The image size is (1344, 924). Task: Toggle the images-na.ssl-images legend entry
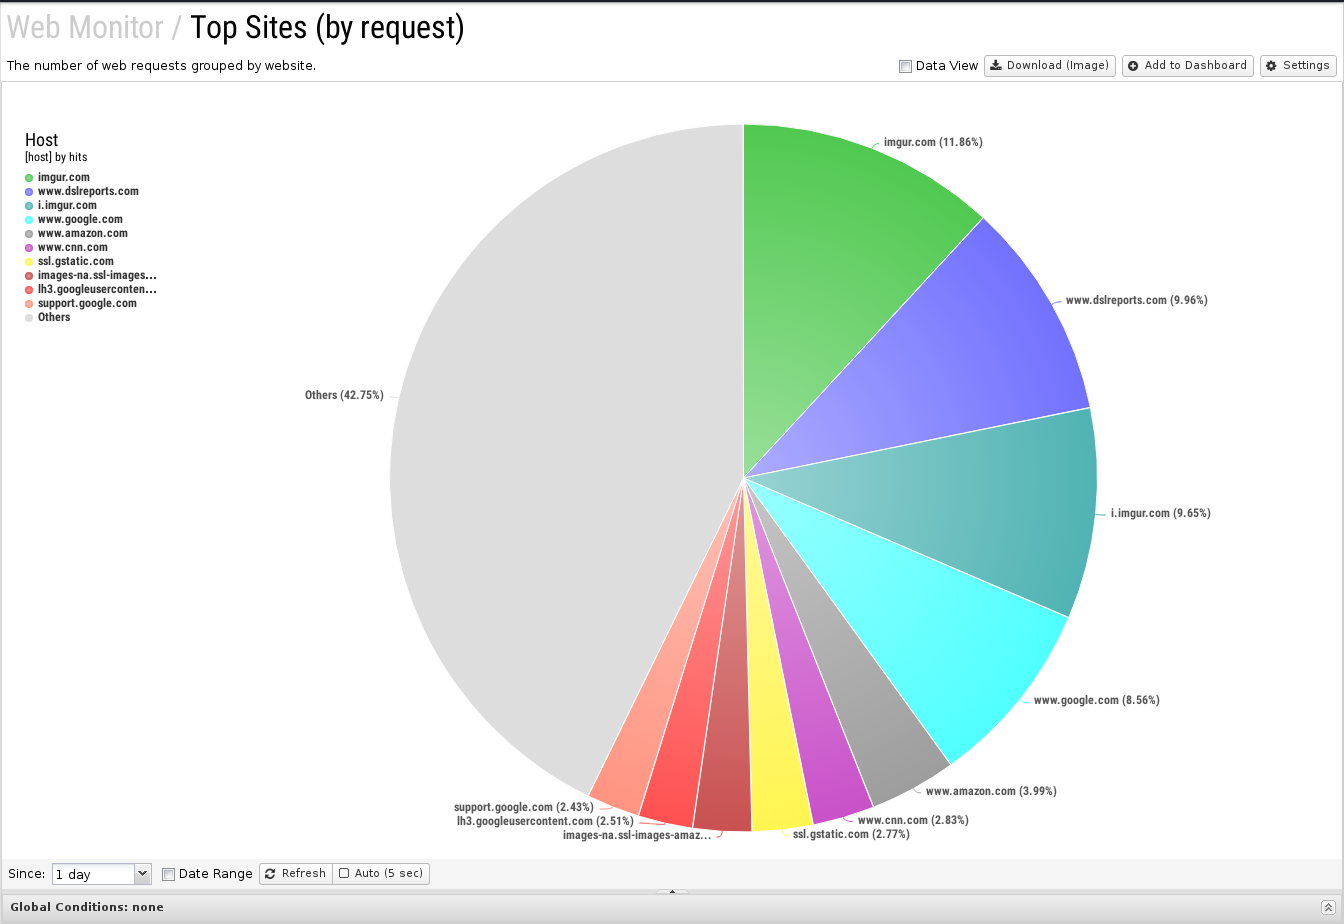(x=91, y=275)
